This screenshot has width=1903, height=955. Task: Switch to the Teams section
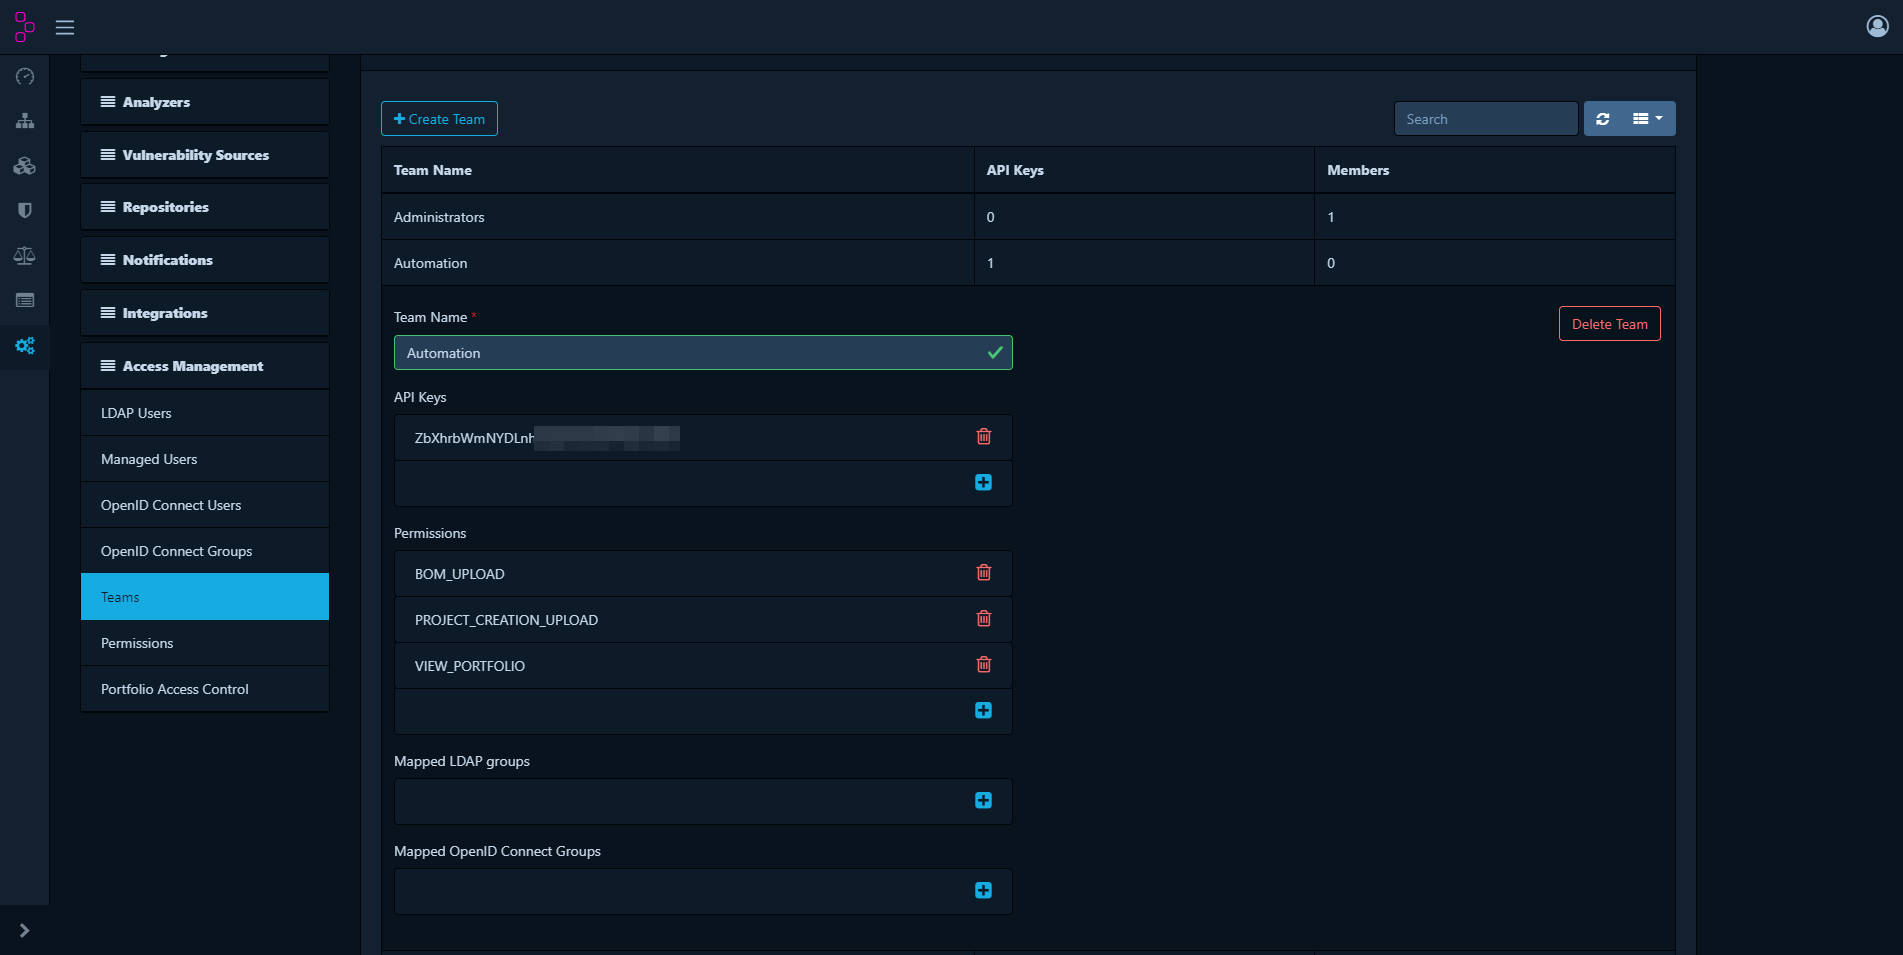point(204,596)
